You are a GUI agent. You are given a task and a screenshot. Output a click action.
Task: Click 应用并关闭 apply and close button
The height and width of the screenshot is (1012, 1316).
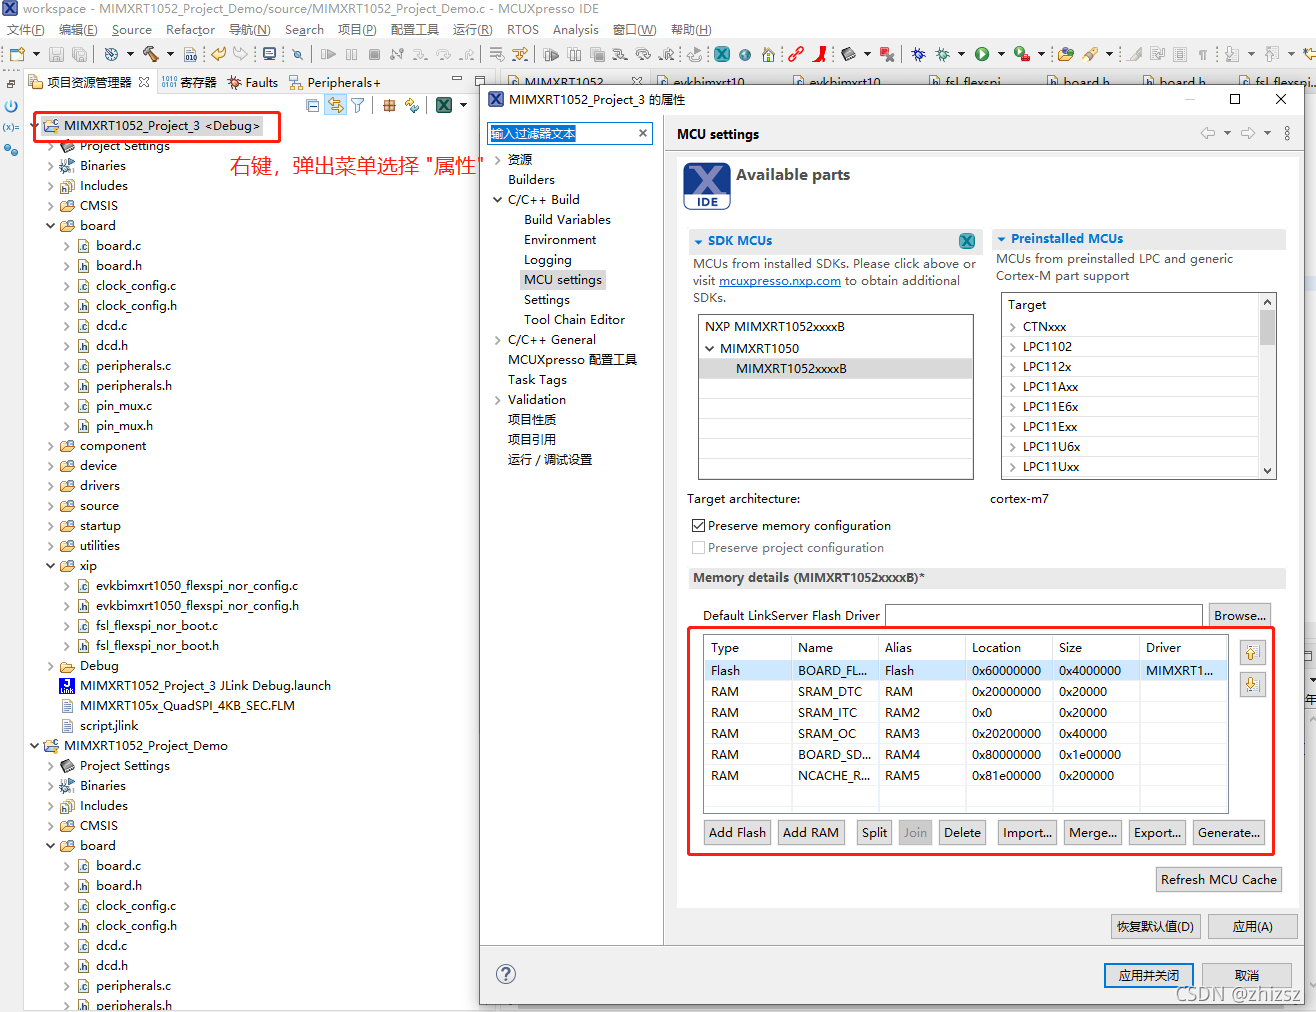tap(1149, 975)
